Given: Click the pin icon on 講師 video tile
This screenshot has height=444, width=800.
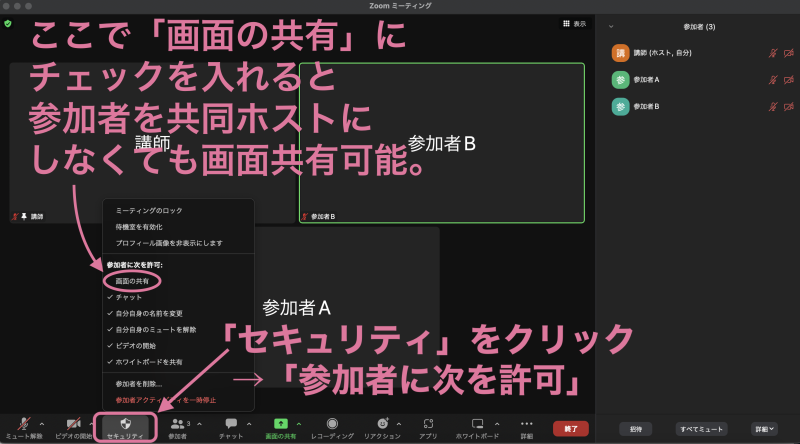Looking at the screenshot, I should click(24, 216).
